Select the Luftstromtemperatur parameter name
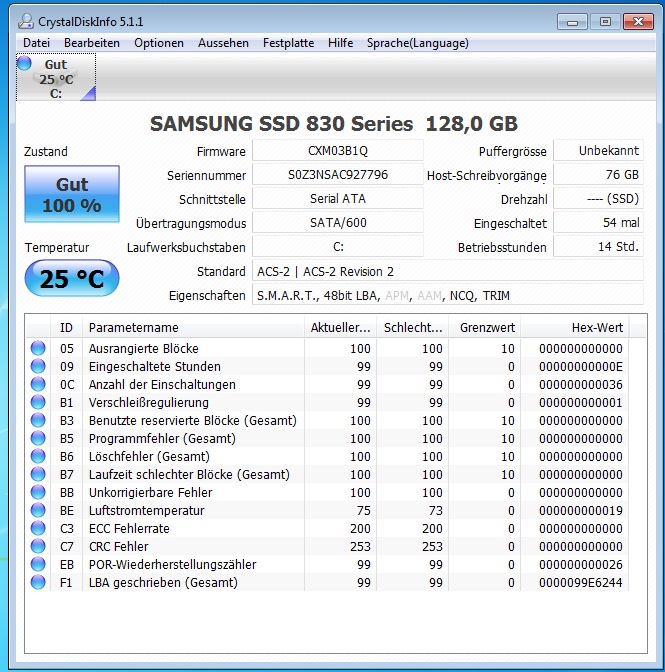This screenshot has height=672, width=665. coord(147,510)
